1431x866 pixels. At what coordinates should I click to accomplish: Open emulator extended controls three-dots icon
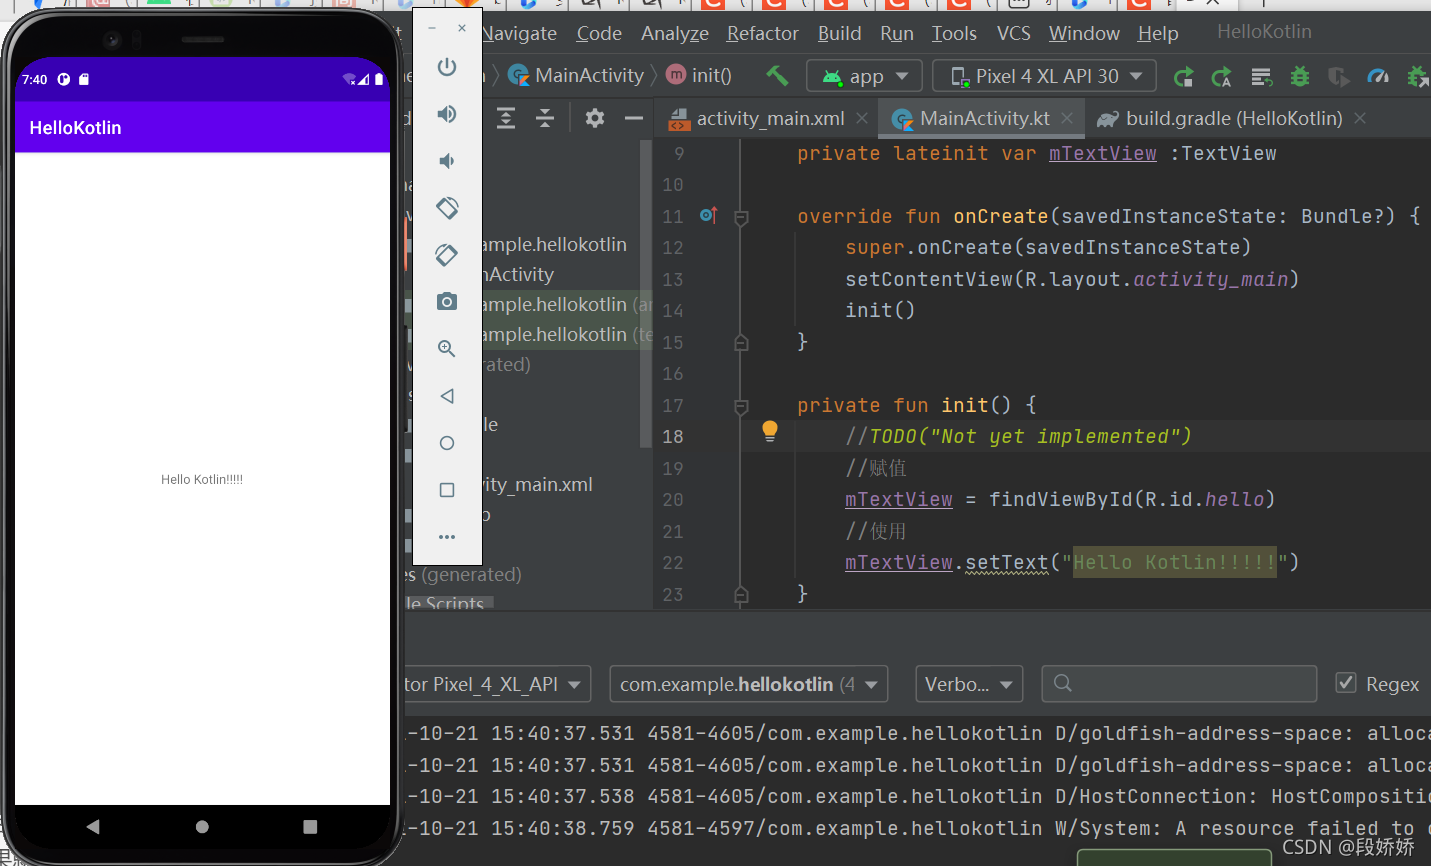coord(447,537)
